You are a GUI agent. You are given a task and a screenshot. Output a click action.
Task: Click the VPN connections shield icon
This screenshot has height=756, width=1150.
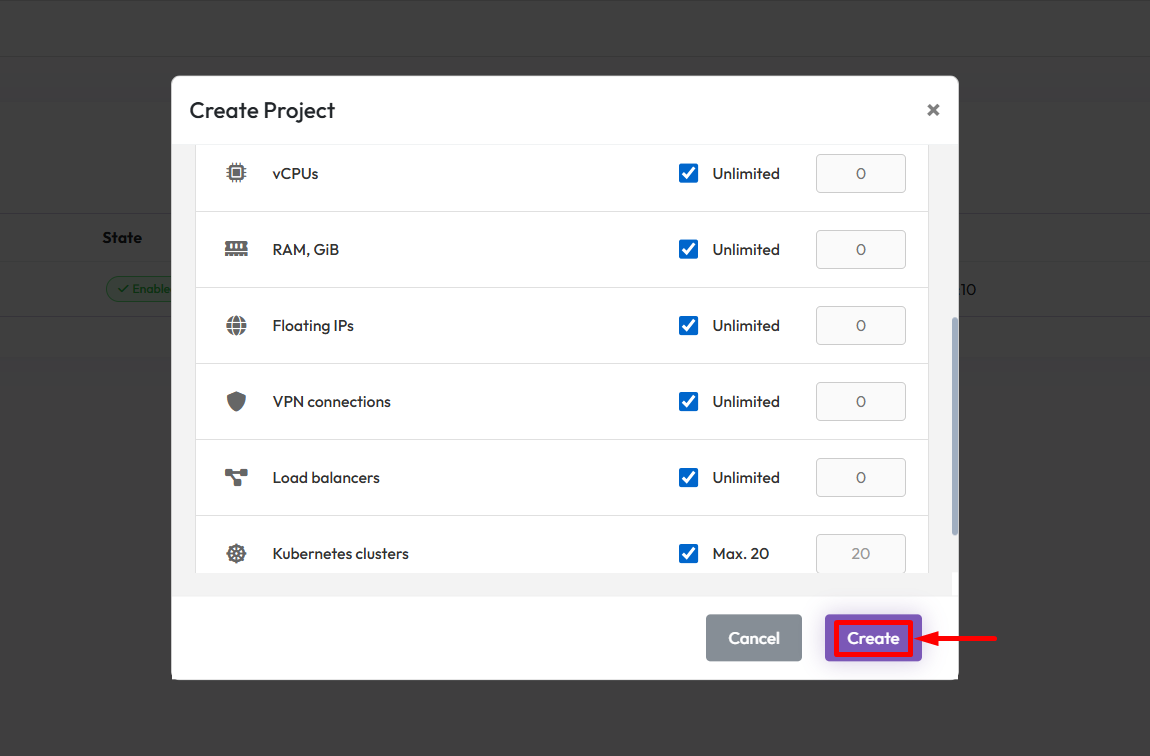pyautogui.click(x=236, y=401)
